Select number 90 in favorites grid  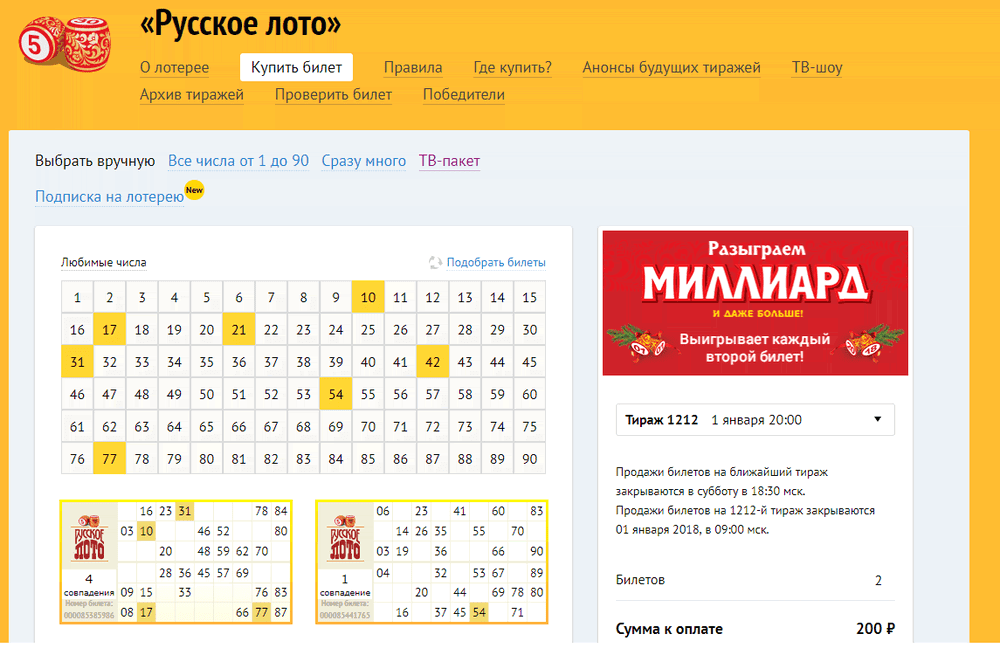pos(529,459)
